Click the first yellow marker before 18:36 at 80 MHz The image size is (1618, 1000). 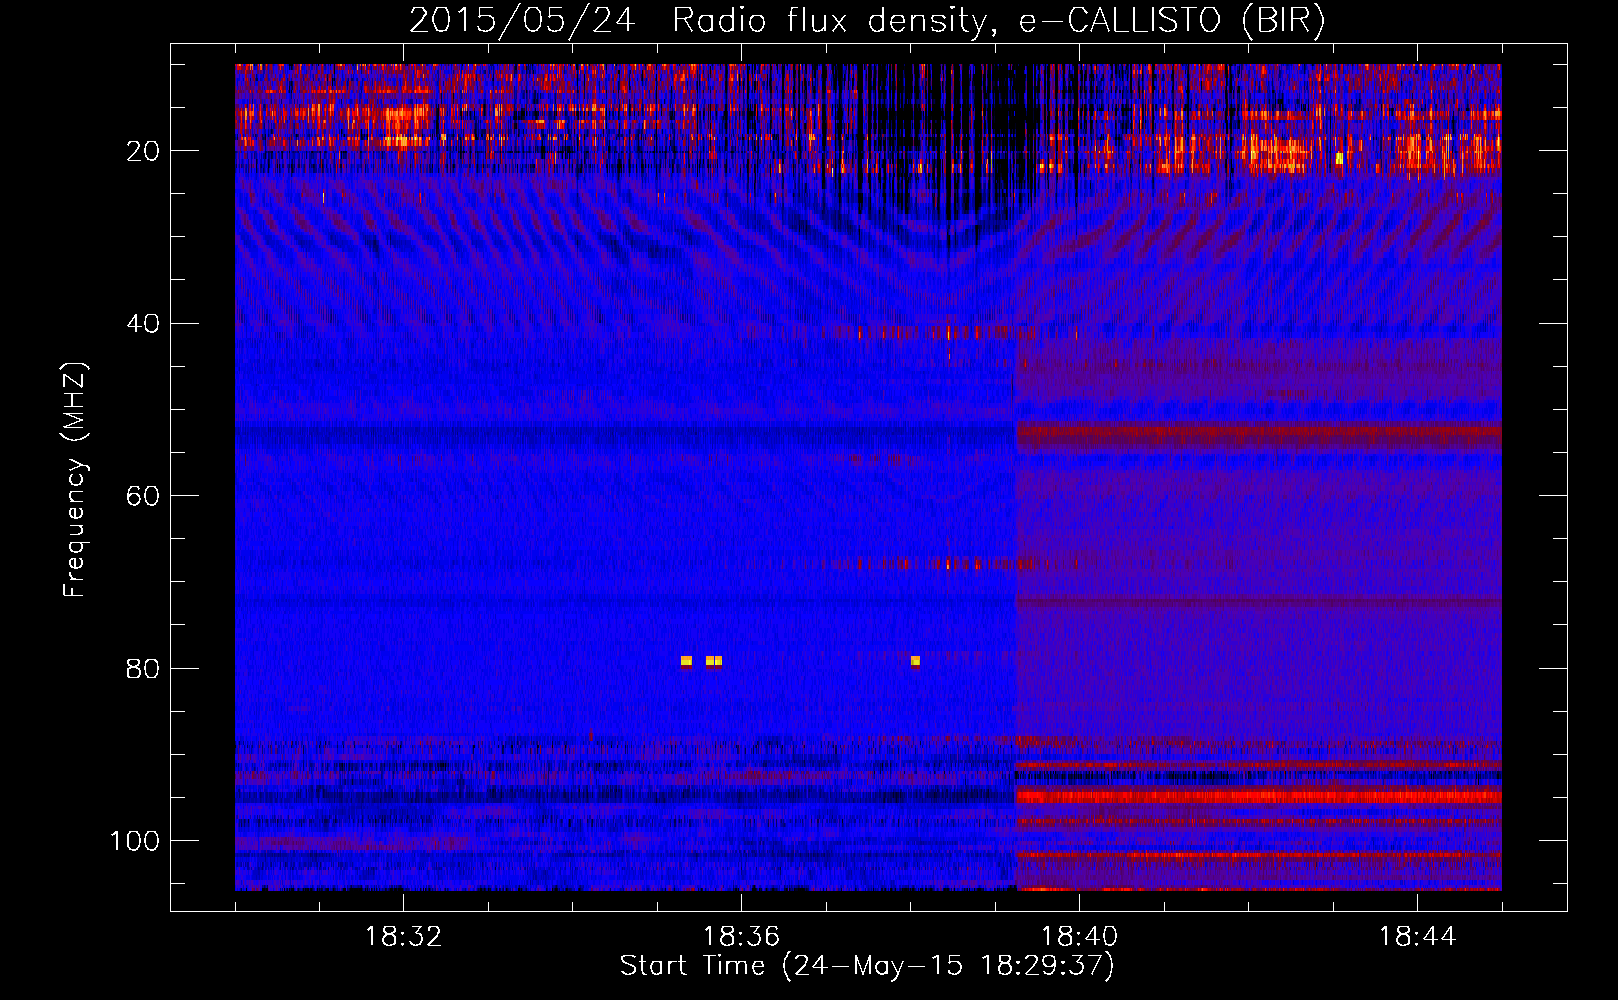point(686,661)
